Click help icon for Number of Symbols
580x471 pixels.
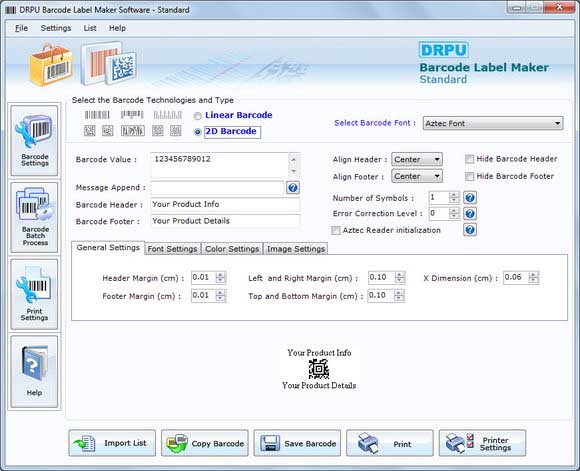470,198
